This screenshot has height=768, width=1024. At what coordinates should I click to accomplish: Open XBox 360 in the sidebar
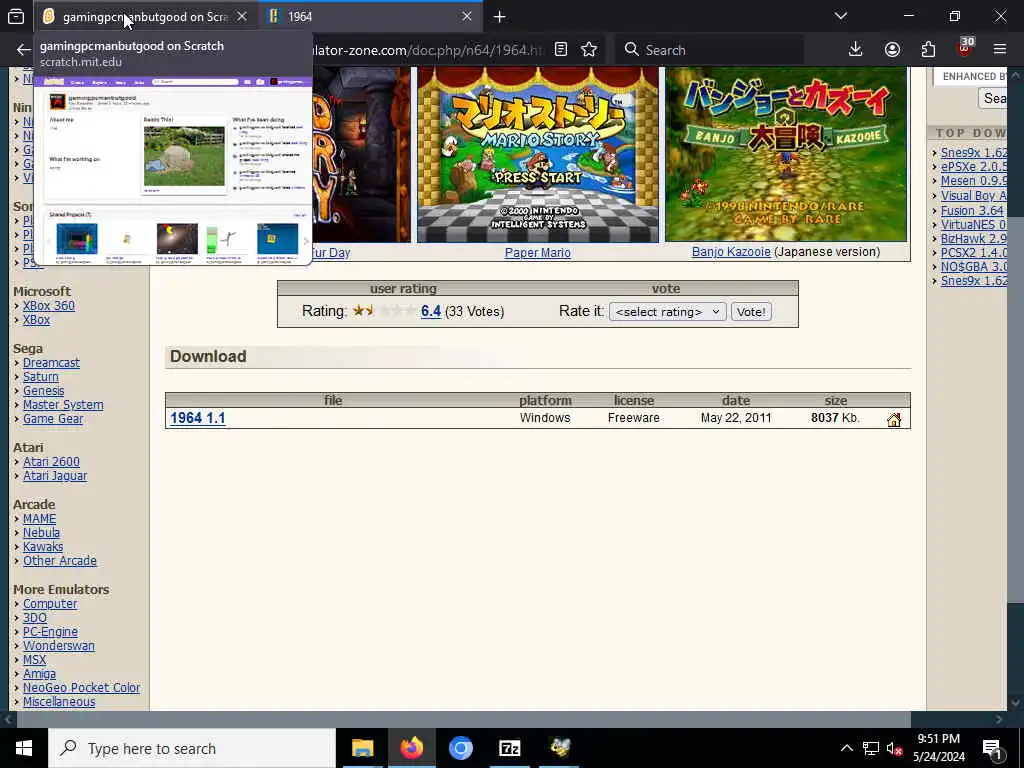48,306
